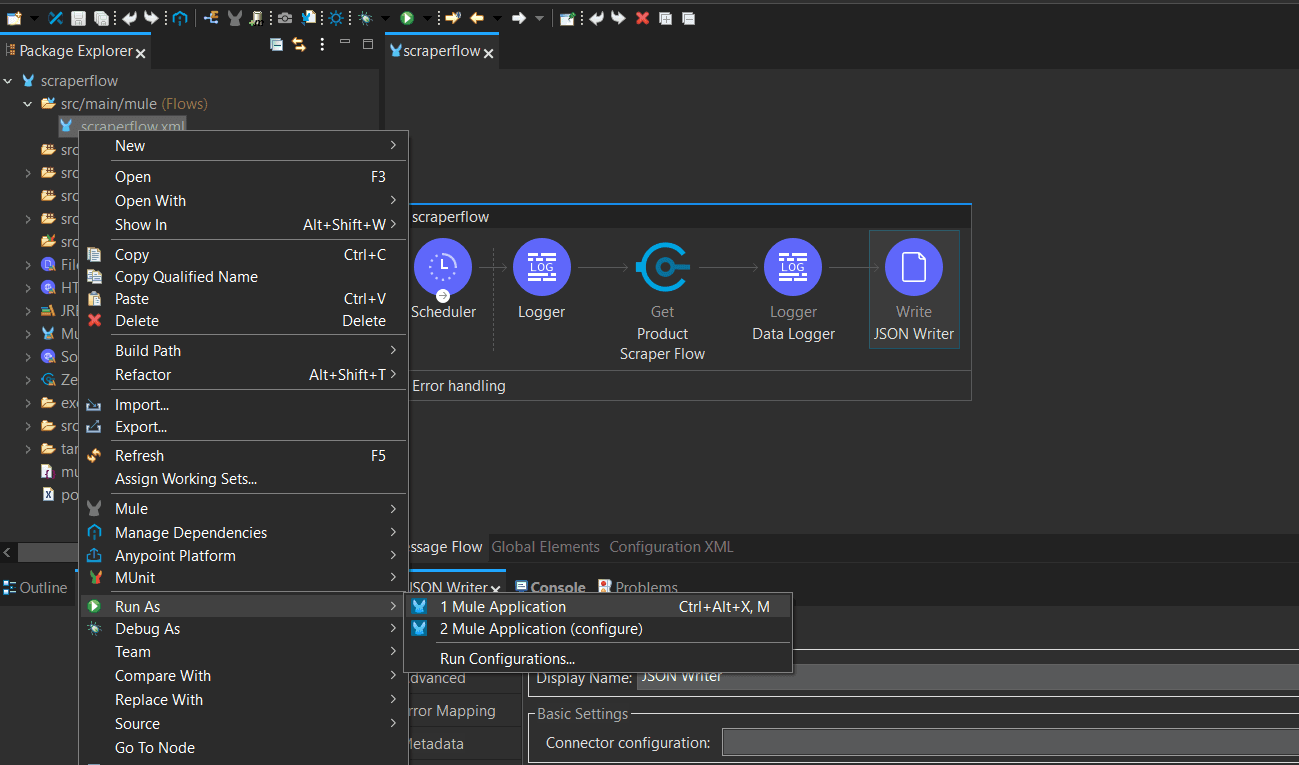1299x765 pixels.
Task: Click the yellow Back navigation arrow
Action: 477,18
